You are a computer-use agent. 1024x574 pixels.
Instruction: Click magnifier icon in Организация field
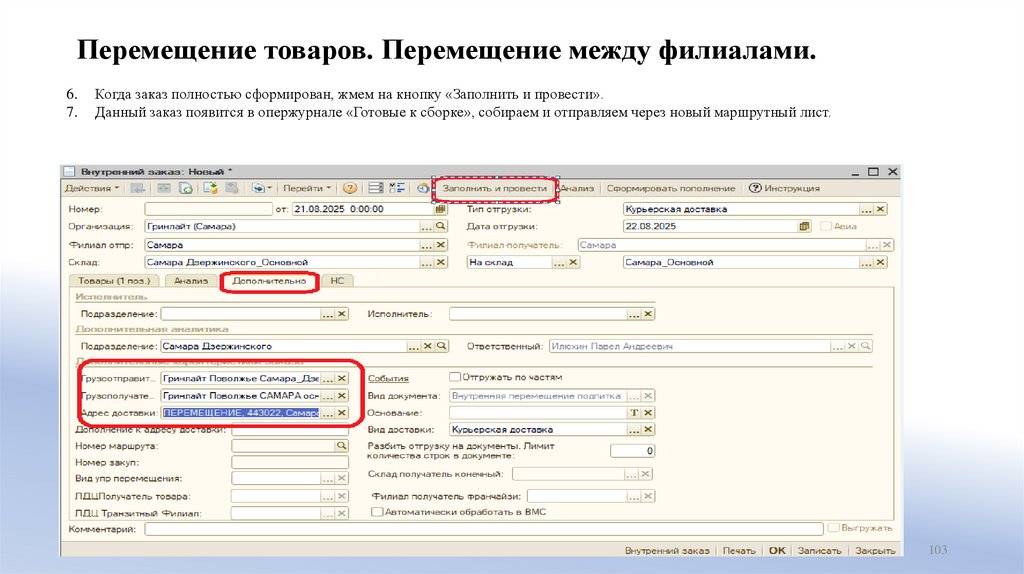[441, 226]
